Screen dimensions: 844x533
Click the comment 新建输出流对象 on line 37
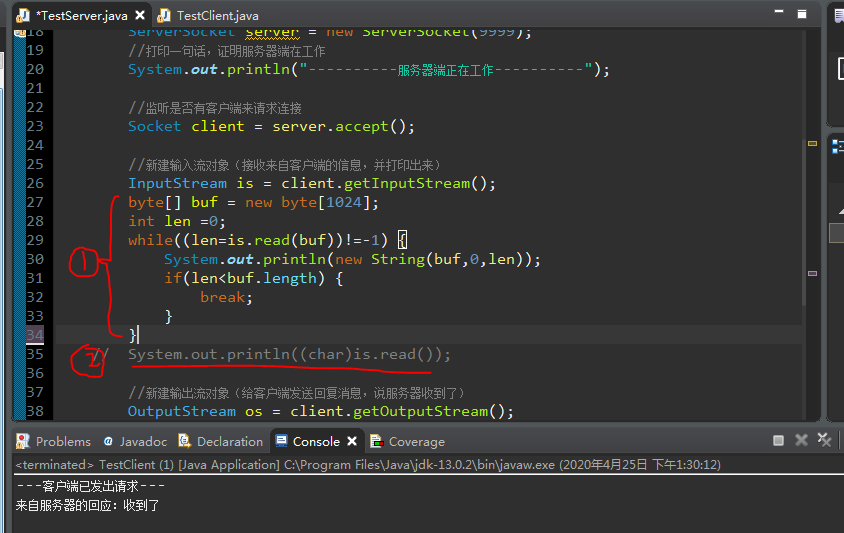(297, 392)
